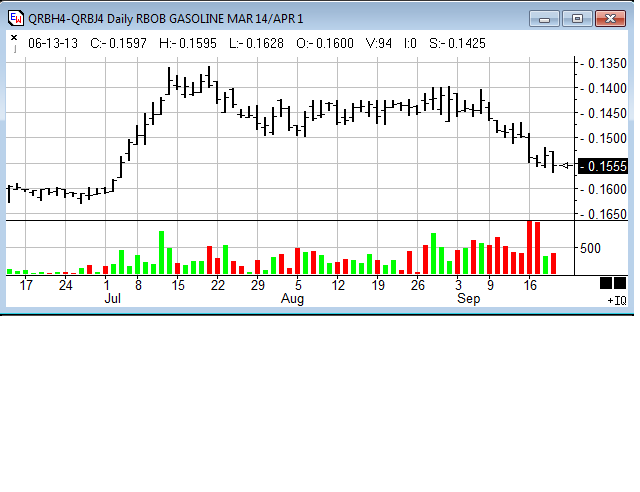Click the 22 date label on axis

[x=218, y=285]
